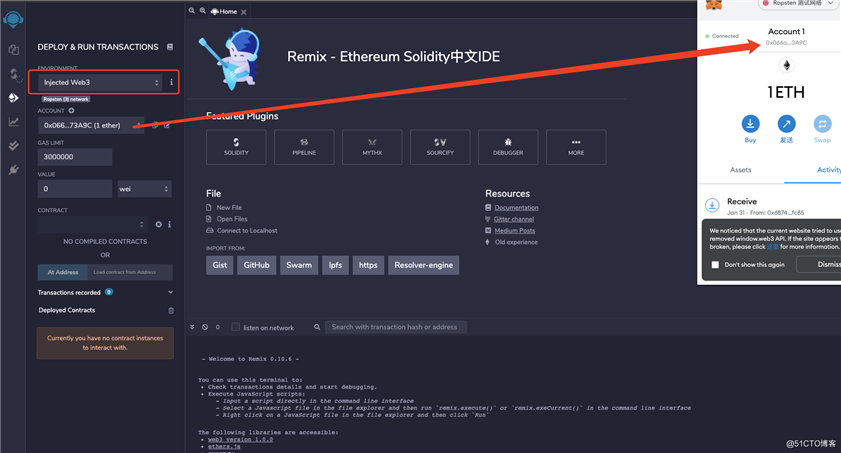Click the More plugins button
Screen dimensions: 841x453
[576, 147]
